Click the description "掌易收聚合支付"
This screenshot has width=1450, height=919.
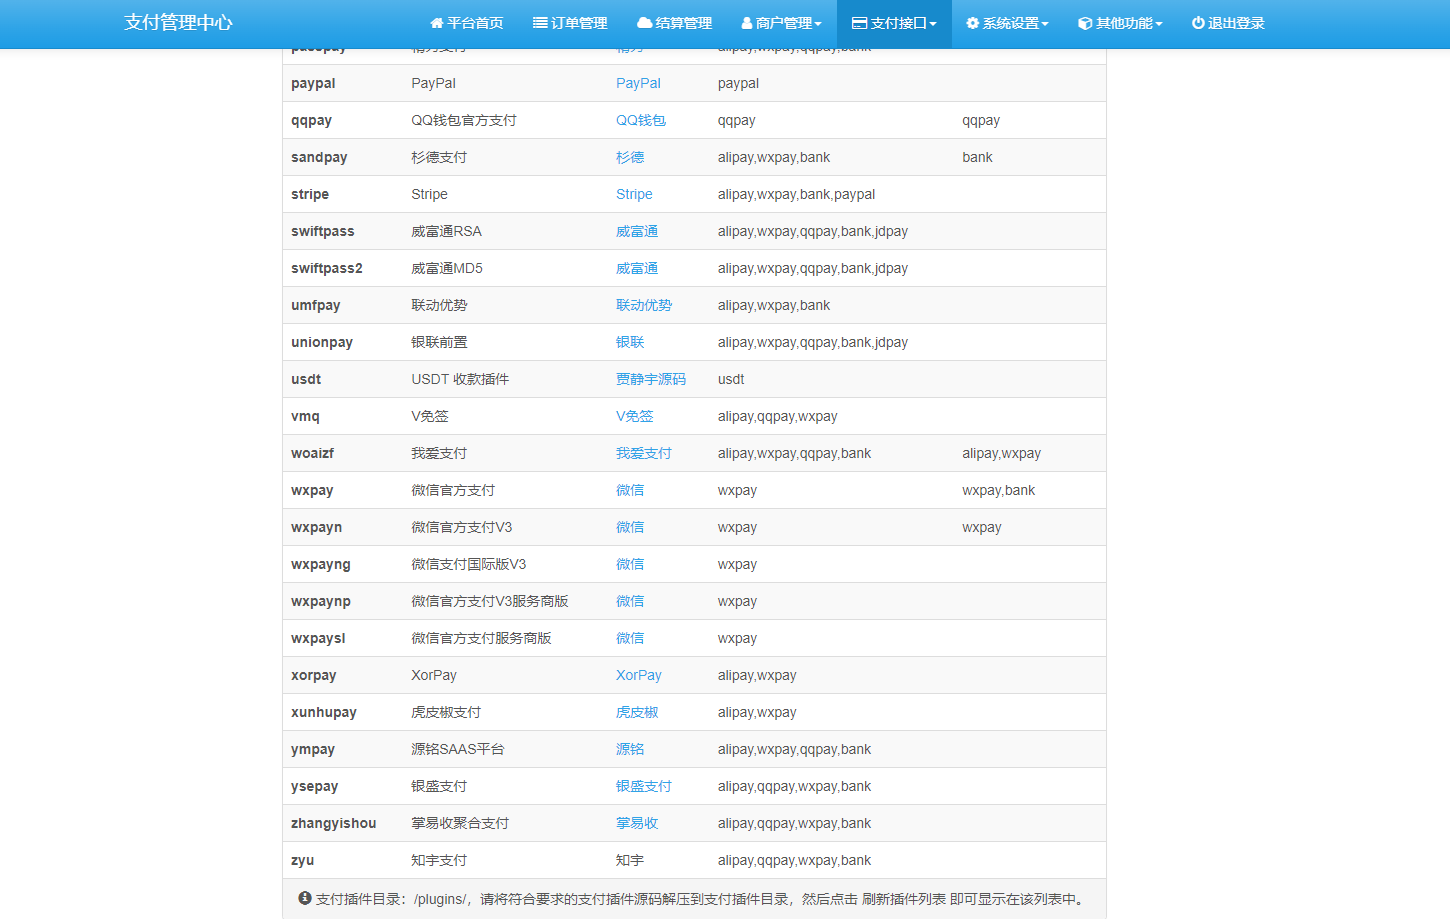click(460, 823)
